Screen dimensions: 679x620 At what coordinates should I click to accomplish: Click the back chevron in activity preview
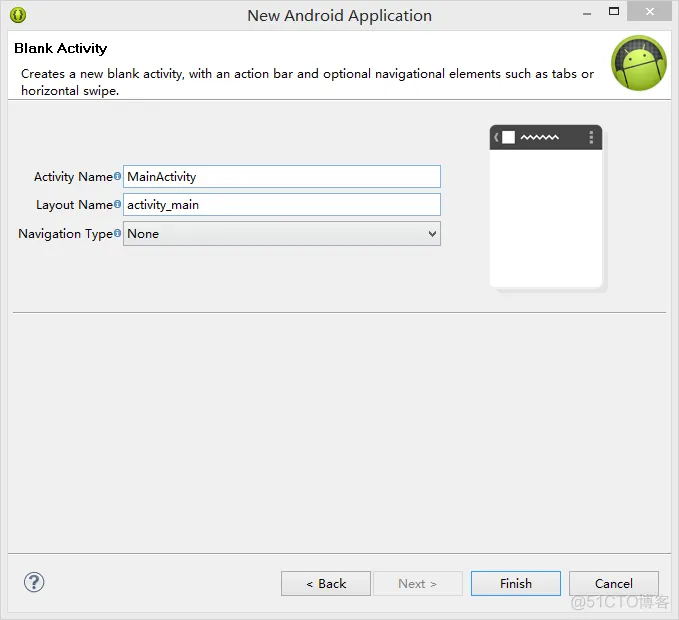click(x=496, y=137)
